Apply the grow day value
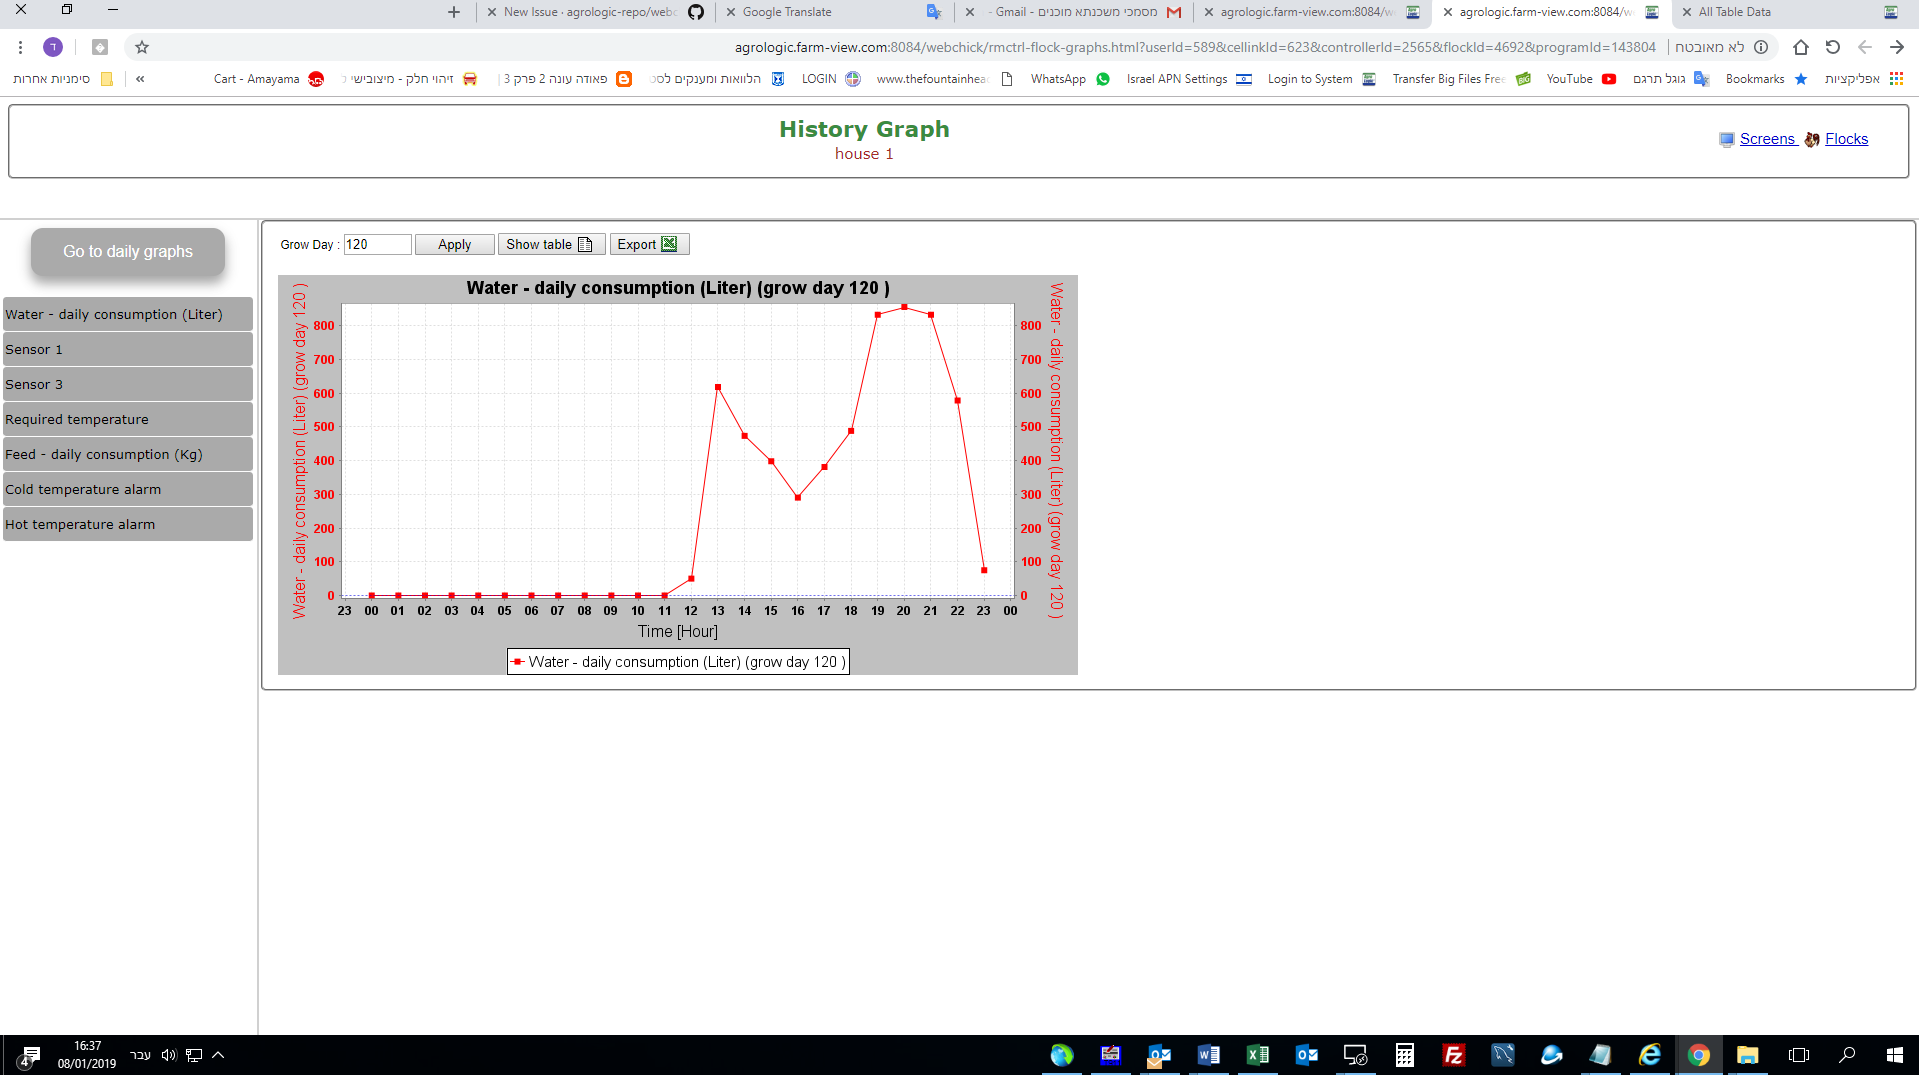1919x1075 pixels. pos(454,244)
